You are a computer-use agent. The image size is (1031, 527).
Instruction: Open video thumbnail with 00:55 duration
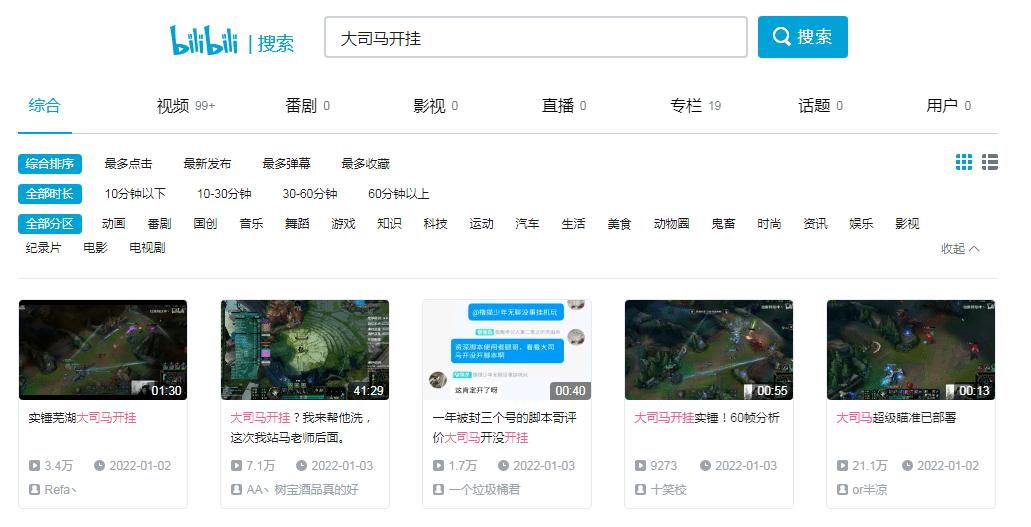pyautogui.click(x=709, y=350)
